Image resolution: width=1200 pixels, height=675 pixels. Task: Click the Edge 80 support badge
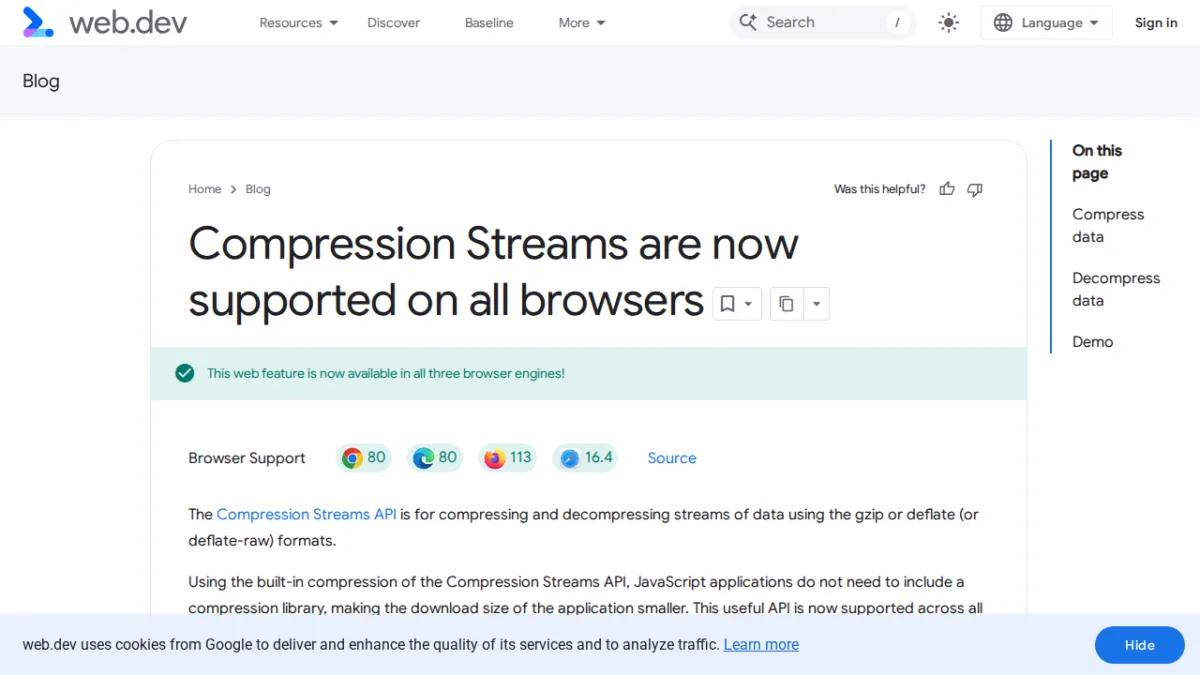tap(435, 458)
